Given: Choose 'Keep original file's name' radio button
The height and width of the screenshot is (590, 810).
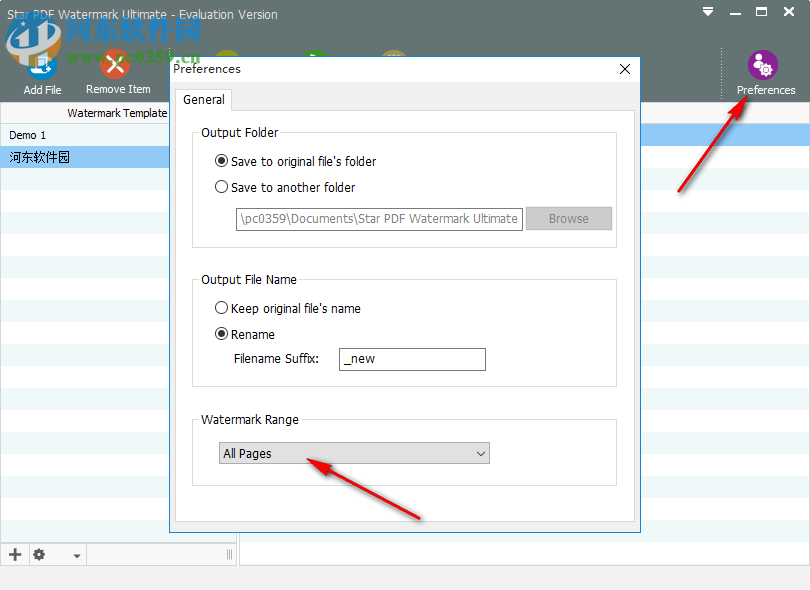Looking at the screenshot, I should tap(288, 308).
